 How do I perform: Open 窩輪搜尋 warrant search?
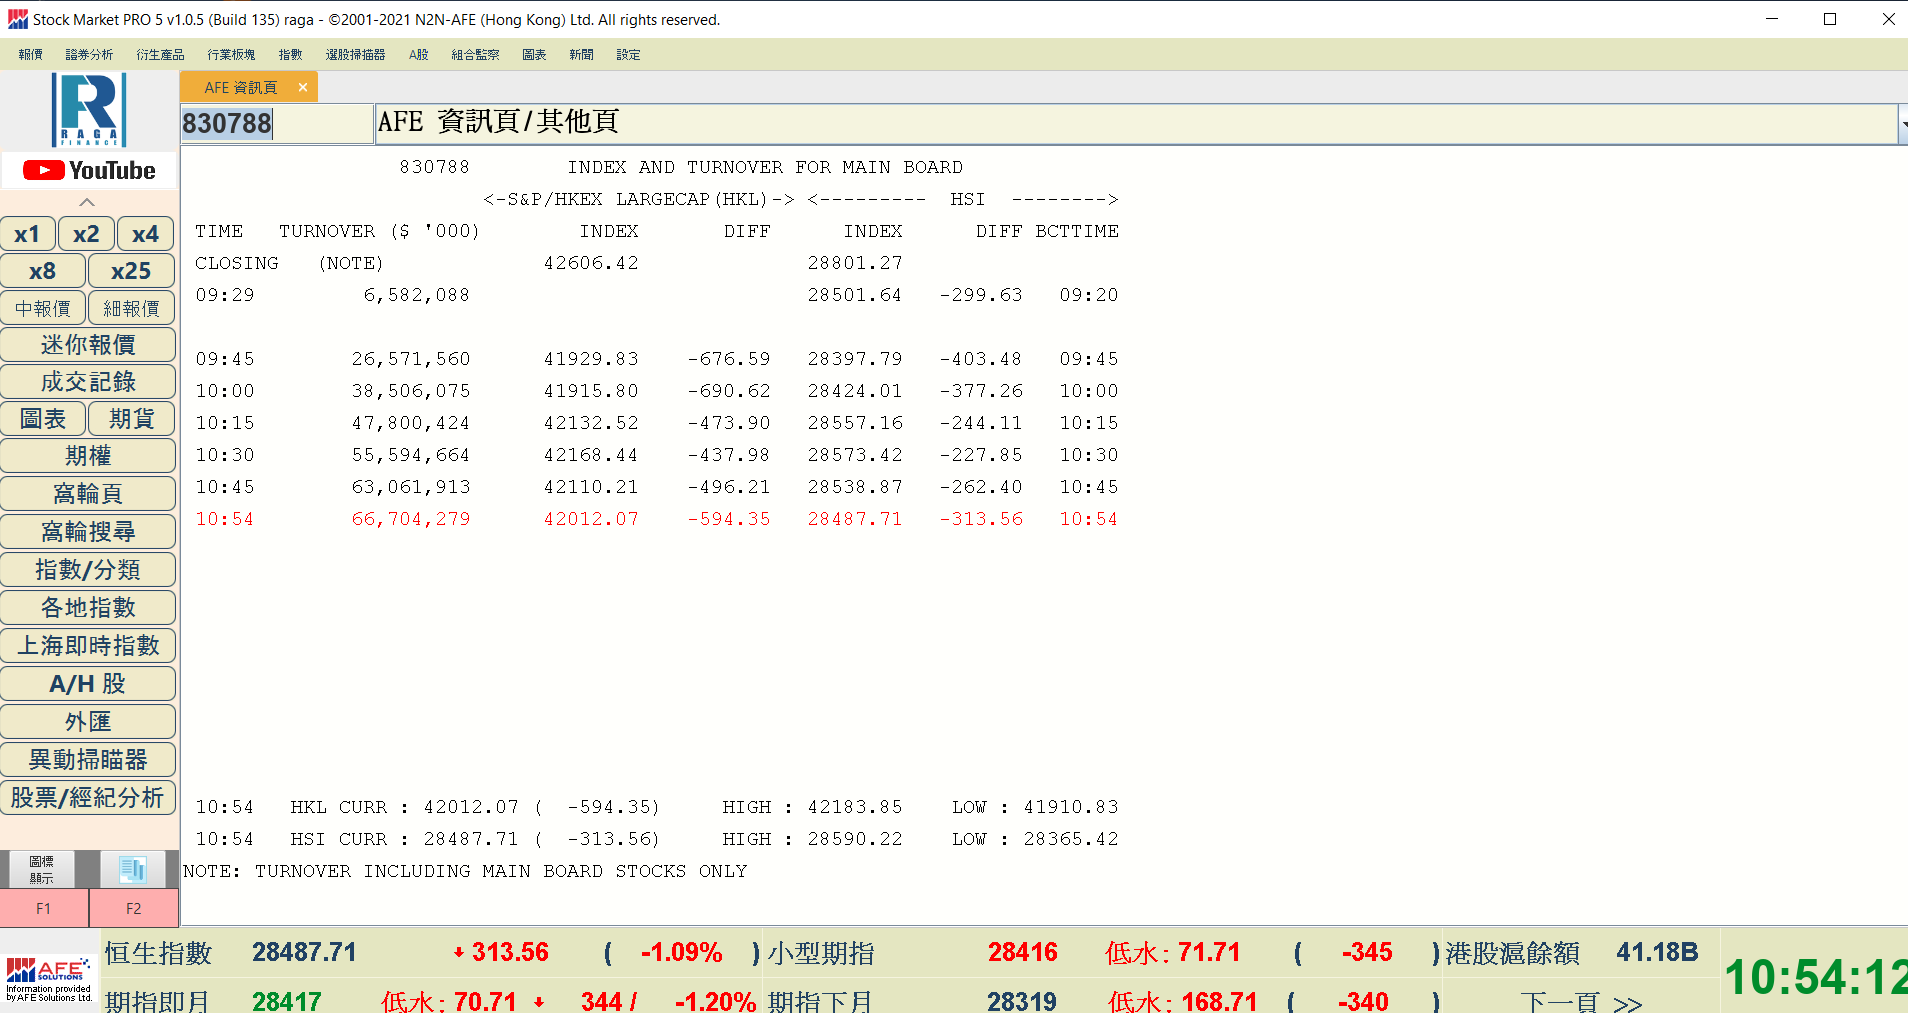point(88,532)
